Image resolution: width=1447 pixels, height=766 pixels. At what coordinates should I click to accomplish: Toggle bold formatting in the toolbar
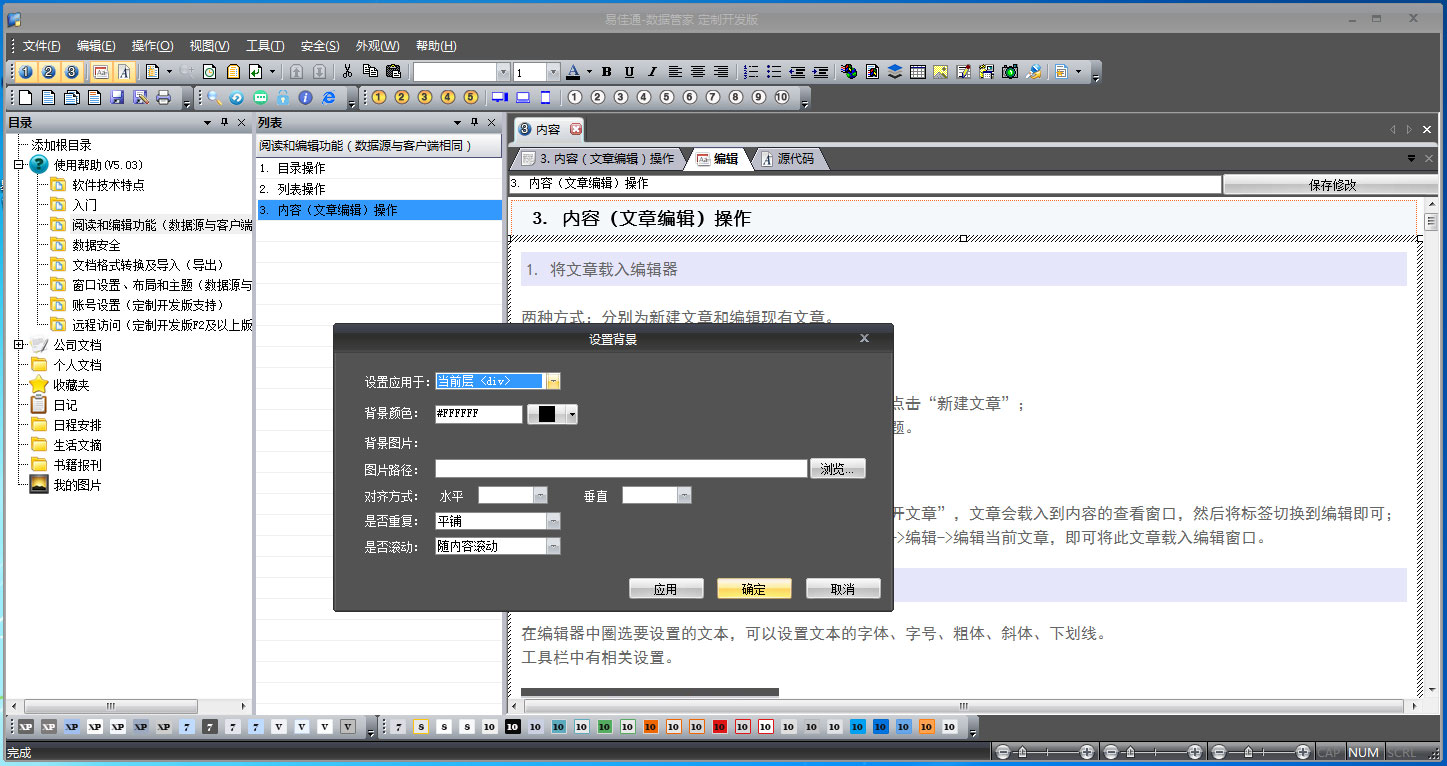tap(605, 71)
